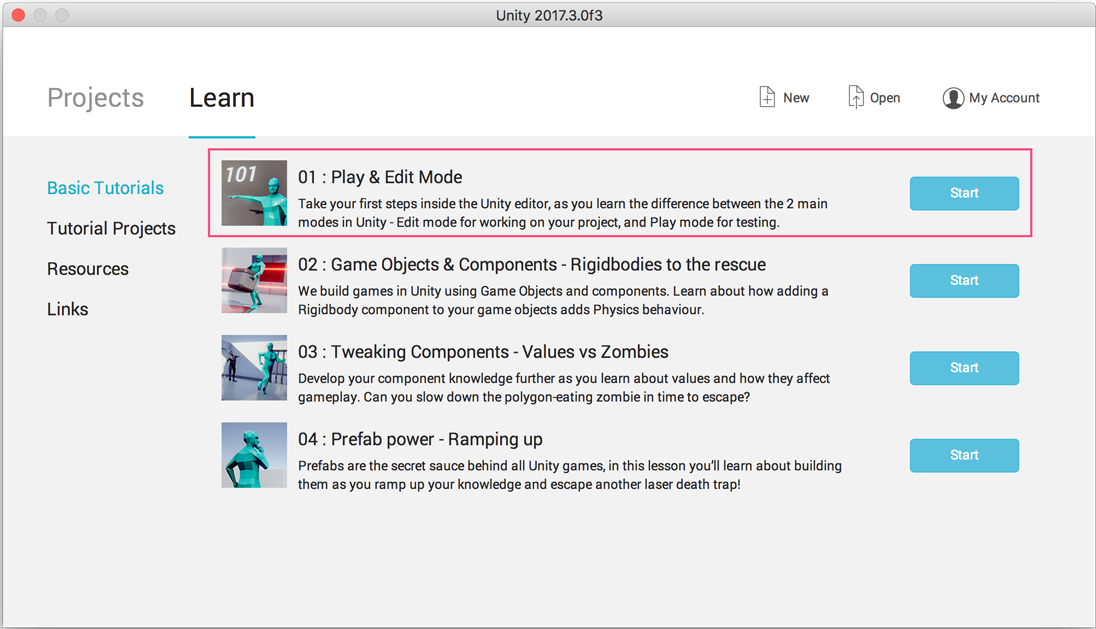Click the Open project file icon
The image size is (1096, 629).
pyautogui.click(x=856, y=97)
